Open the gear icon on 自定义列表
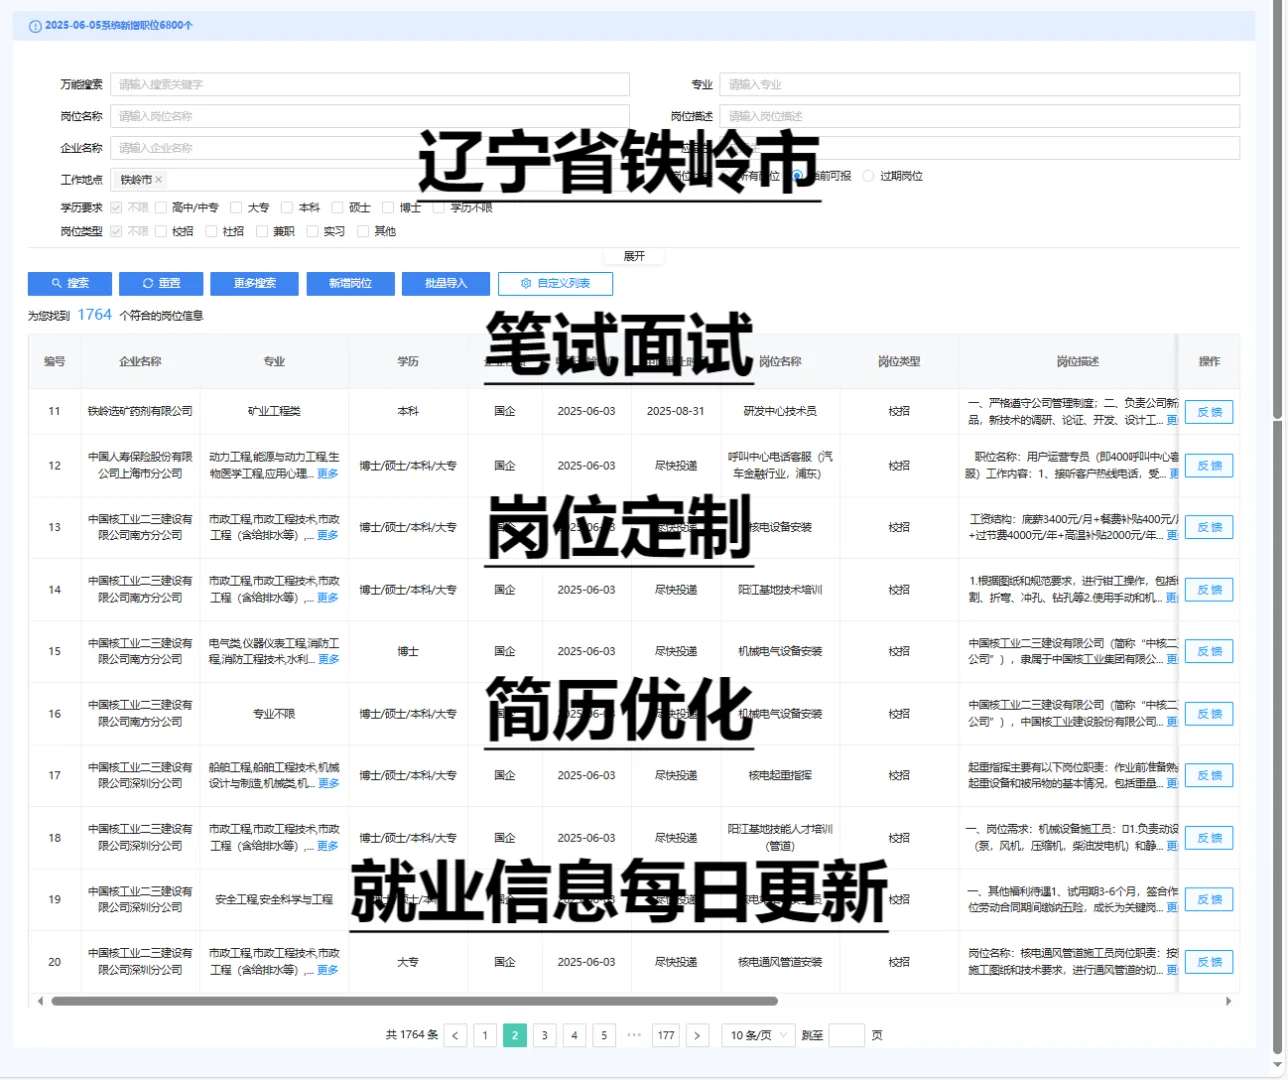The height and width of the screenshot is (1080, 1288). click(527, 283)
